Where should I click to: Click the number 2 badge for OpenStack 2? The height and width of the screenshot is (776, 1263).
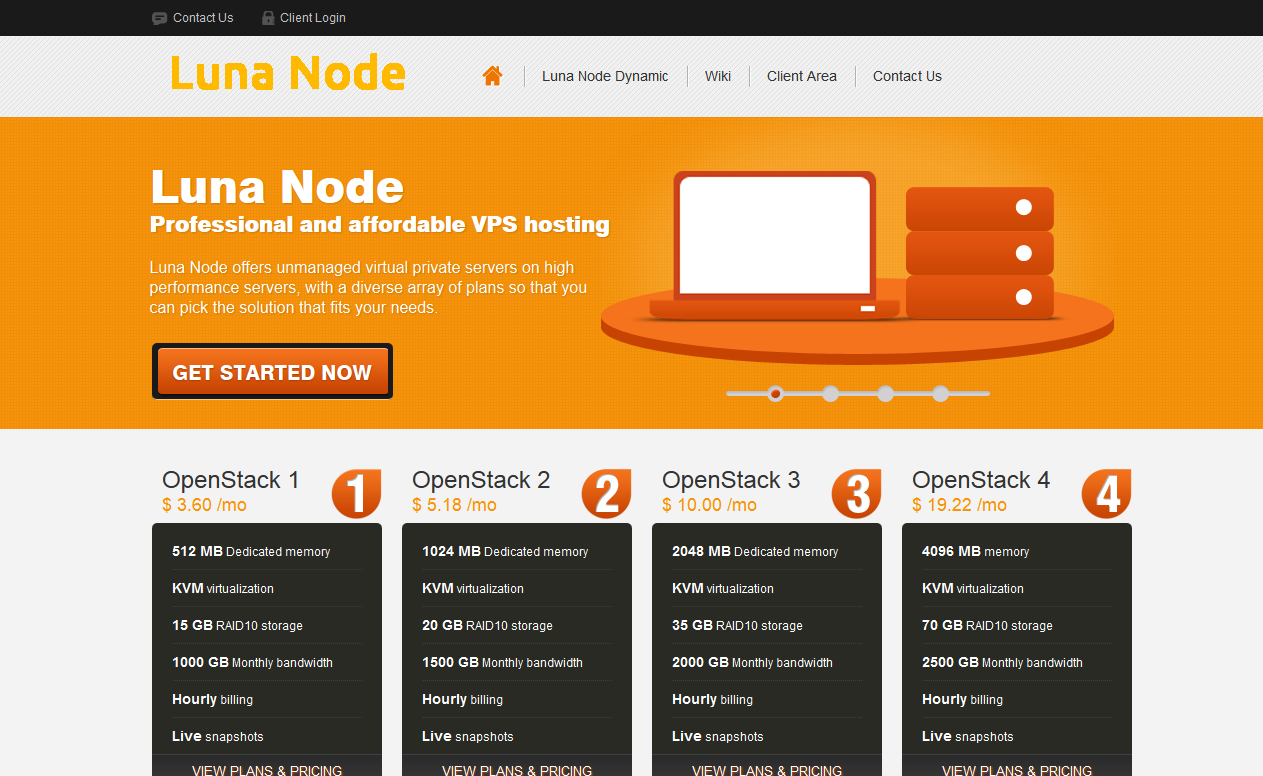coord(607,494)
